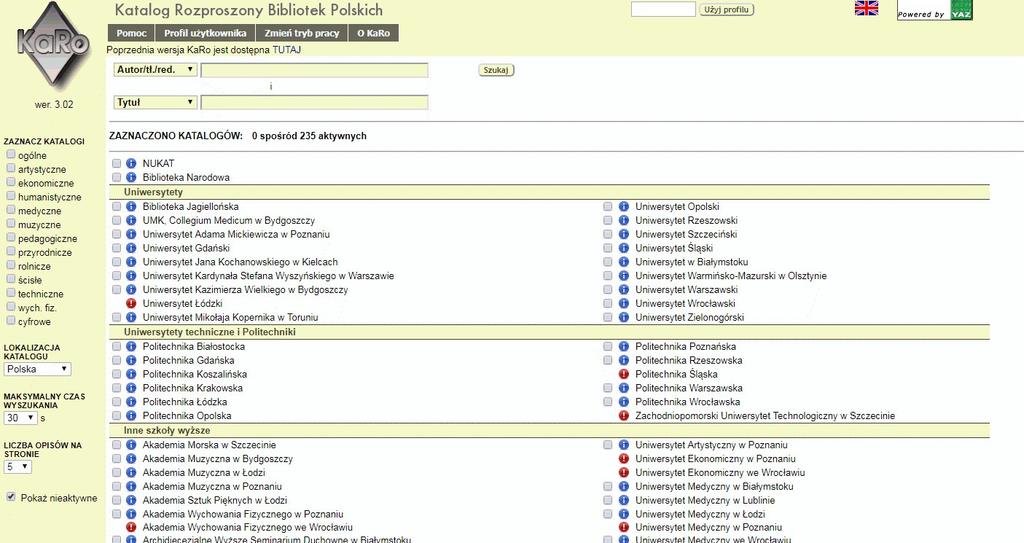Check the 'humanistyczne' catalog category
This screenshot has height=543, width=1024.
coord(10,196)
